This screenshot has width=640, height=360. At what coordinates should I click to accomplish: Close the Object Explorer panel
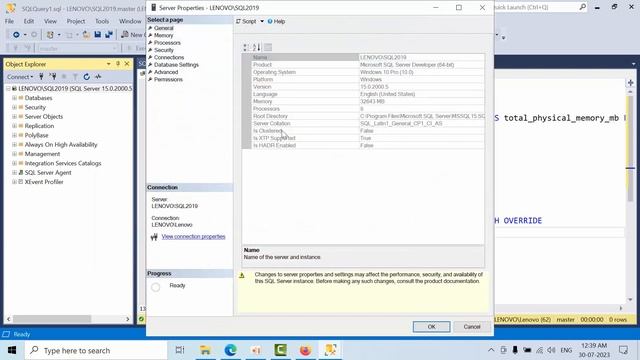pyautogui.click(x=127, y=64)
